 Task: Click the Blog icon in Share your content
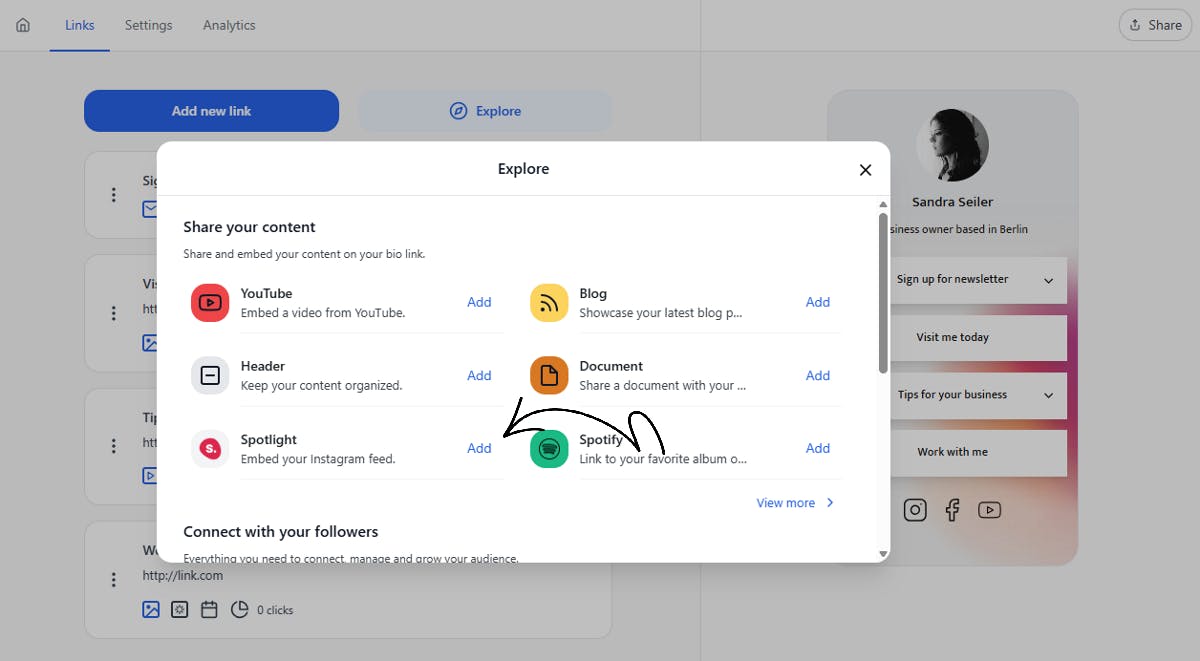[x=548, y=302]
